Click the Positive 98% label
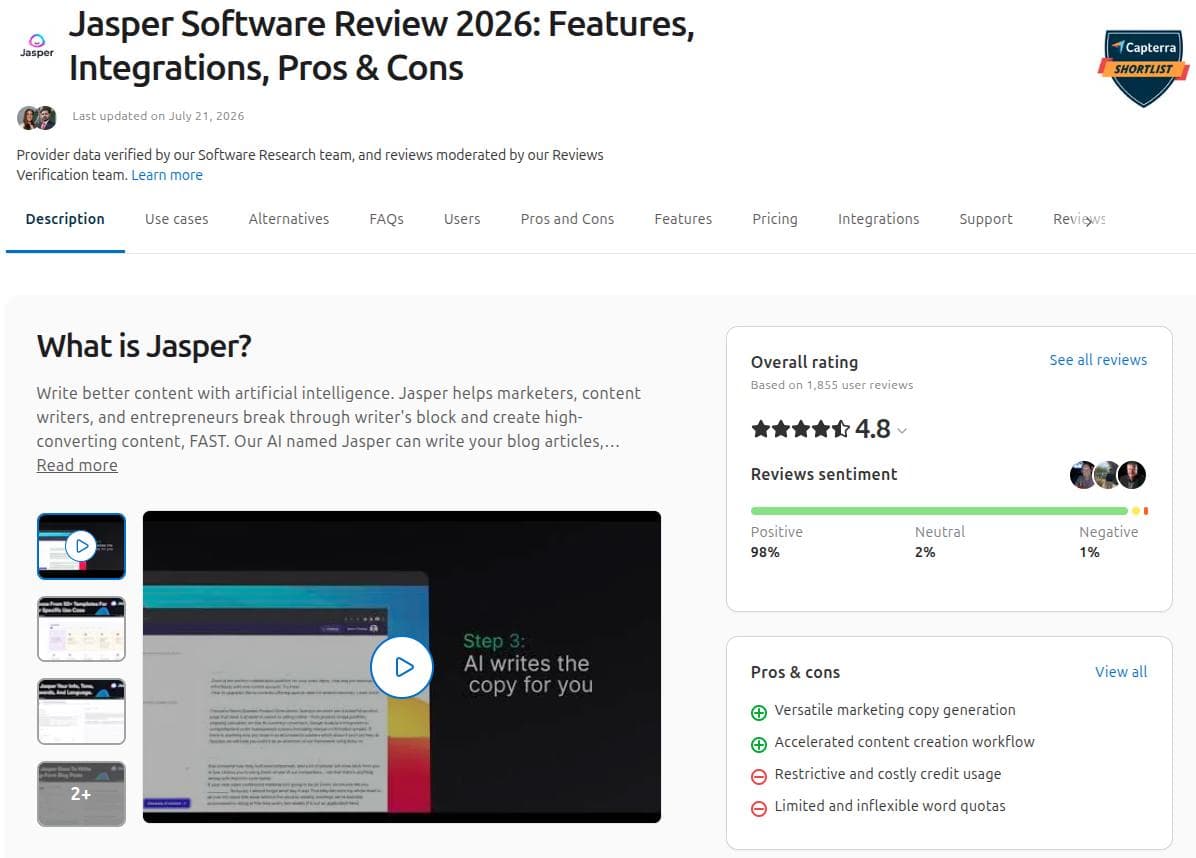1196x858 pixels. (x=776, y=541)
